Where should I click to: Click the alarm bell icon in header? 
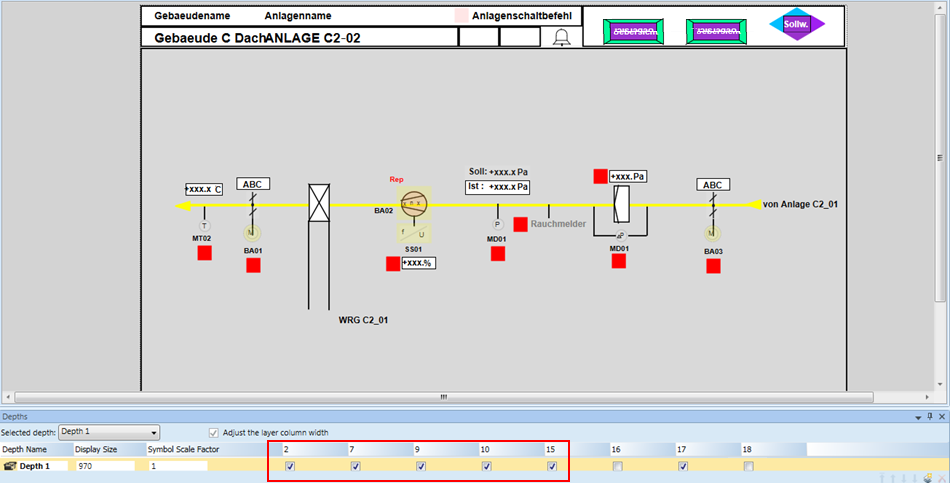561,38
